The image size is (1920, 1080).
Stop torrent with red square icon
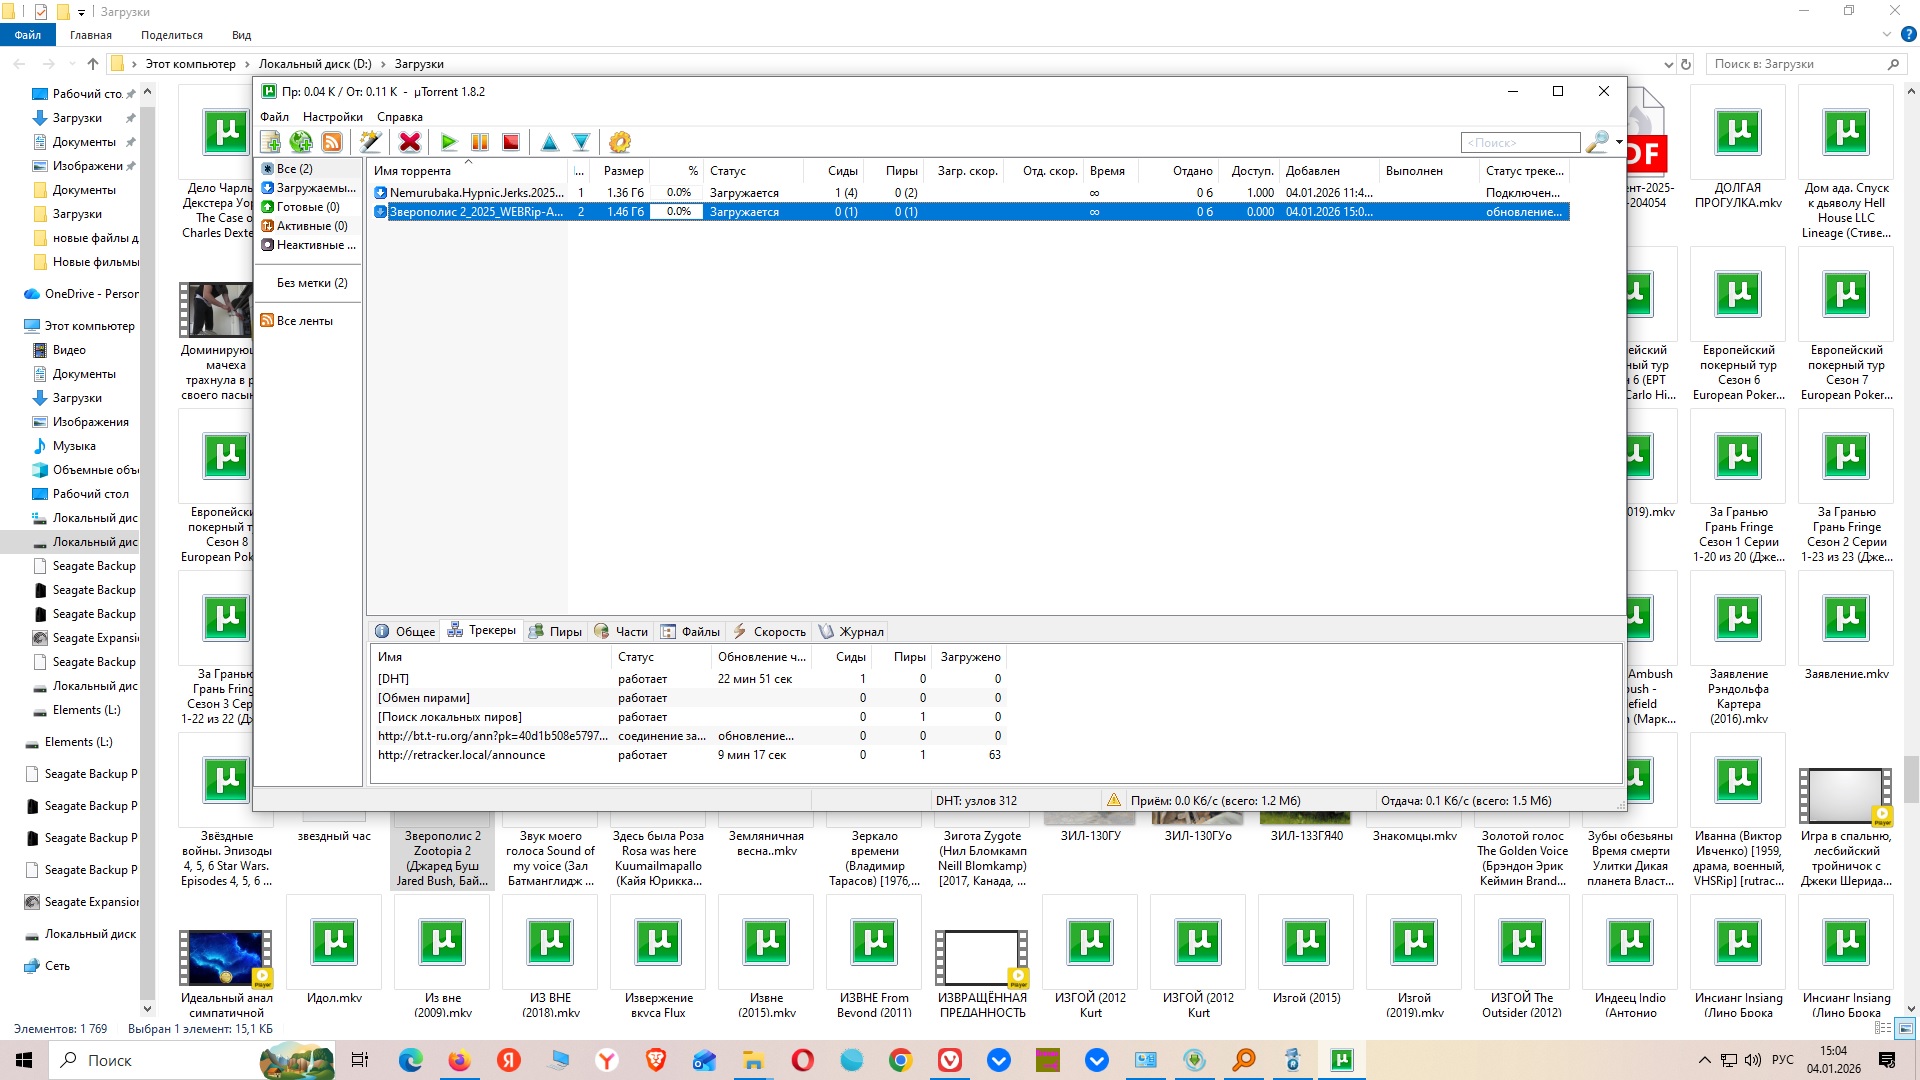[x=511, y=142]
